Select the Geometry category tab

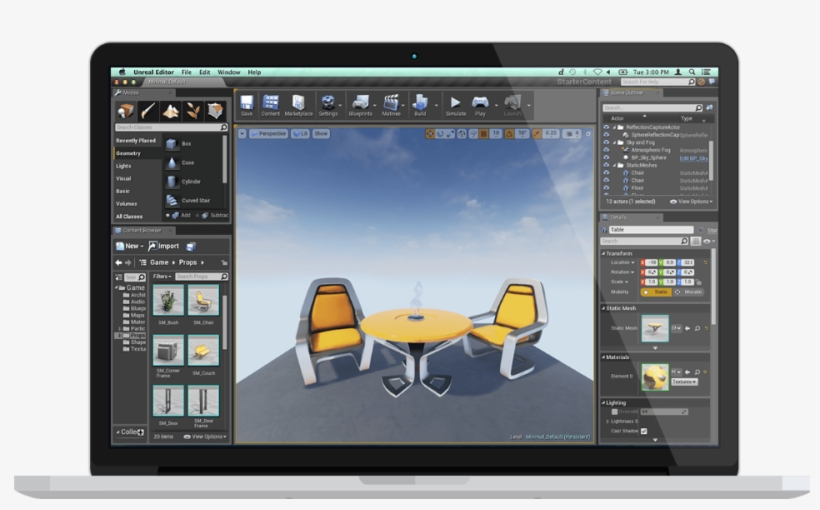[137, 153]
